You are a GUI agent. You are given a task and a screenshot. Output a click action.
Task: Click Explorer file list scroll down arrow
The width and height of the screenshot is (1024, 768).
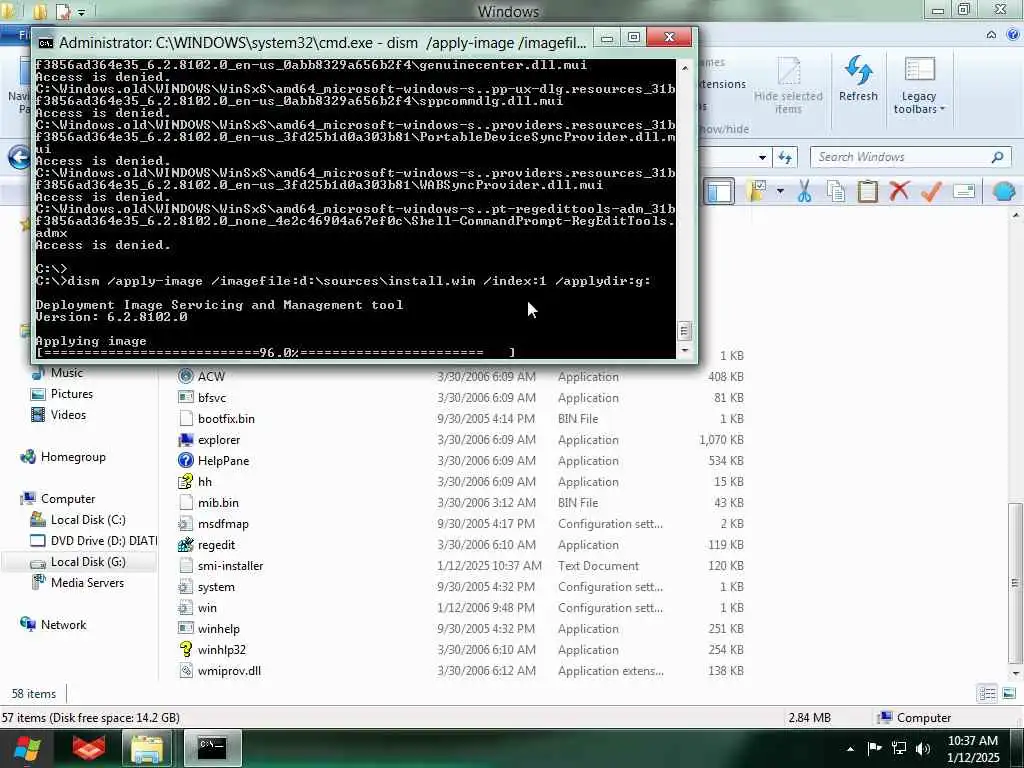click(1016, 673)
